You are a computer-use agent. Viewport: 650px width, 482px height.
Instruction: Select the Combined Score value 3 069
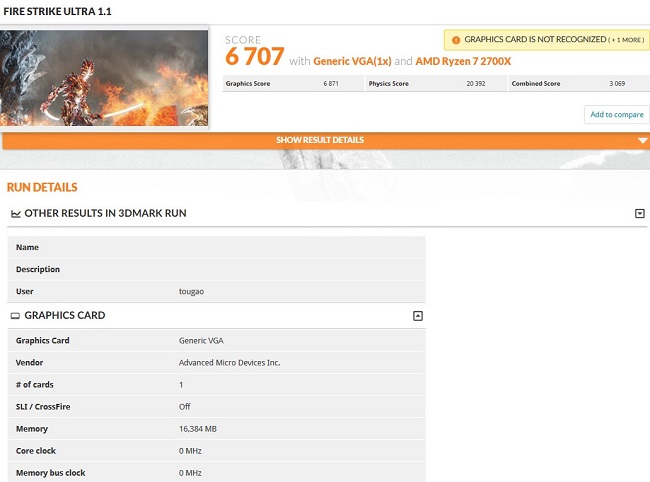coord(617,83)
